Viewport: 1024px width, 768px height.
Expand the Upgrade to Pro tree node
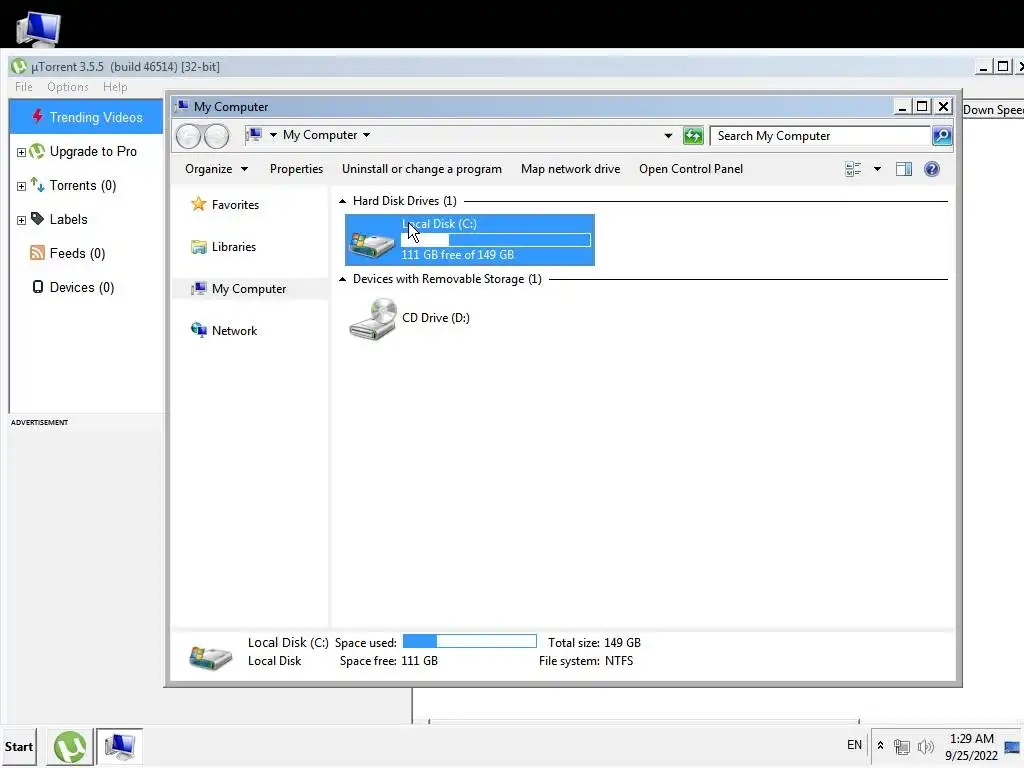coord(21,152)
